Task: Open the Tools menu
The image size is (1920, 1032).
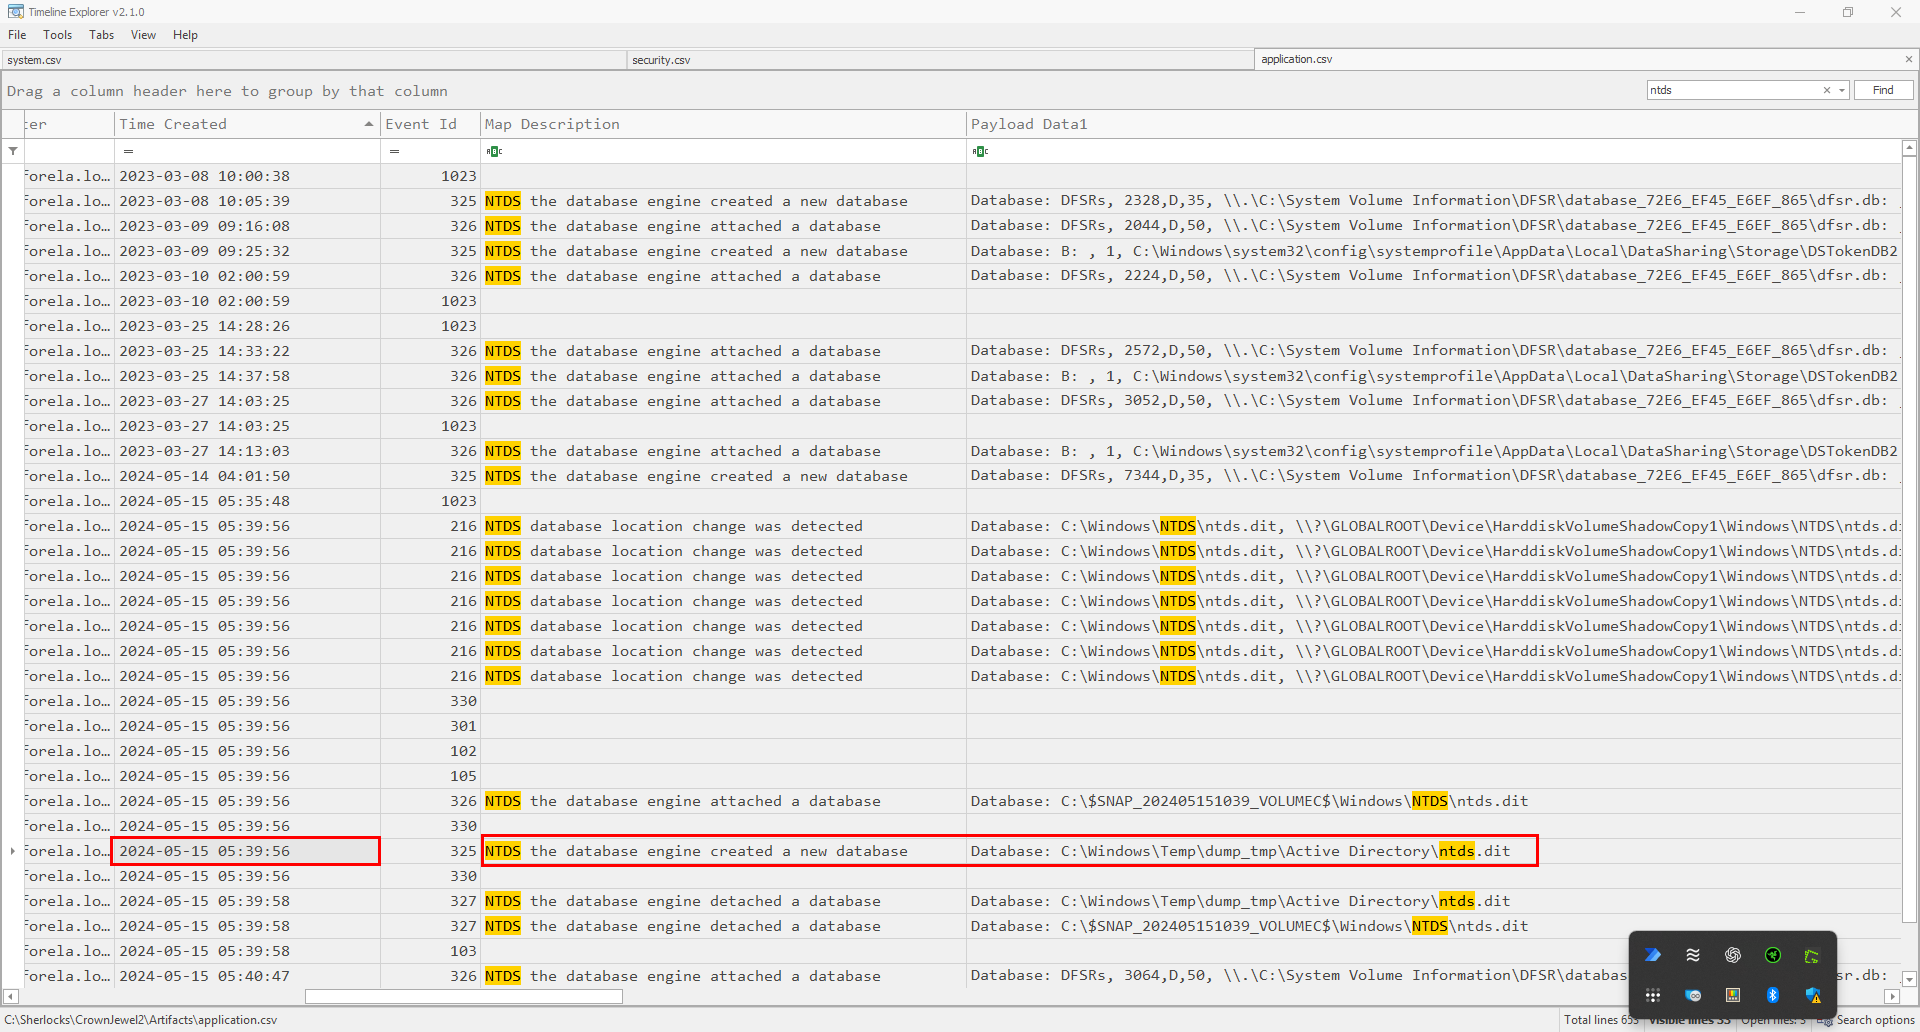Action: pyautogui.click(x=57, y=35)
